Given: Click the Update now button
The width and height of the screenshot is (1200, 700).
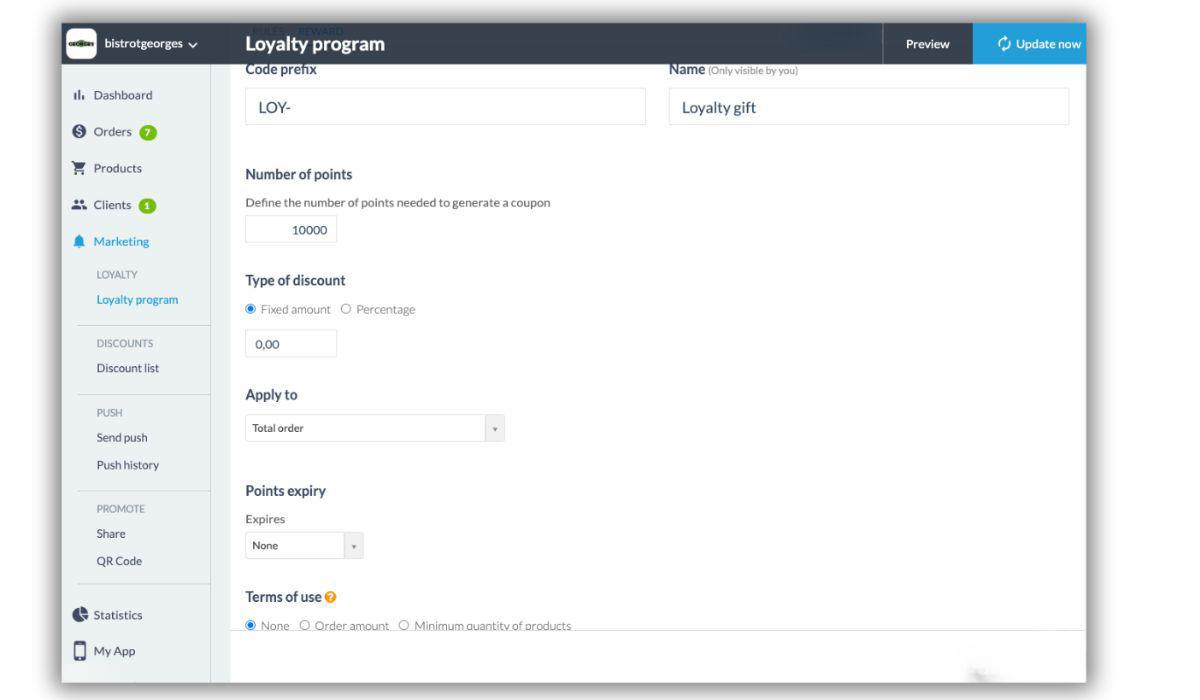Looking at the screenshot, I should [x=1028, y=44].
